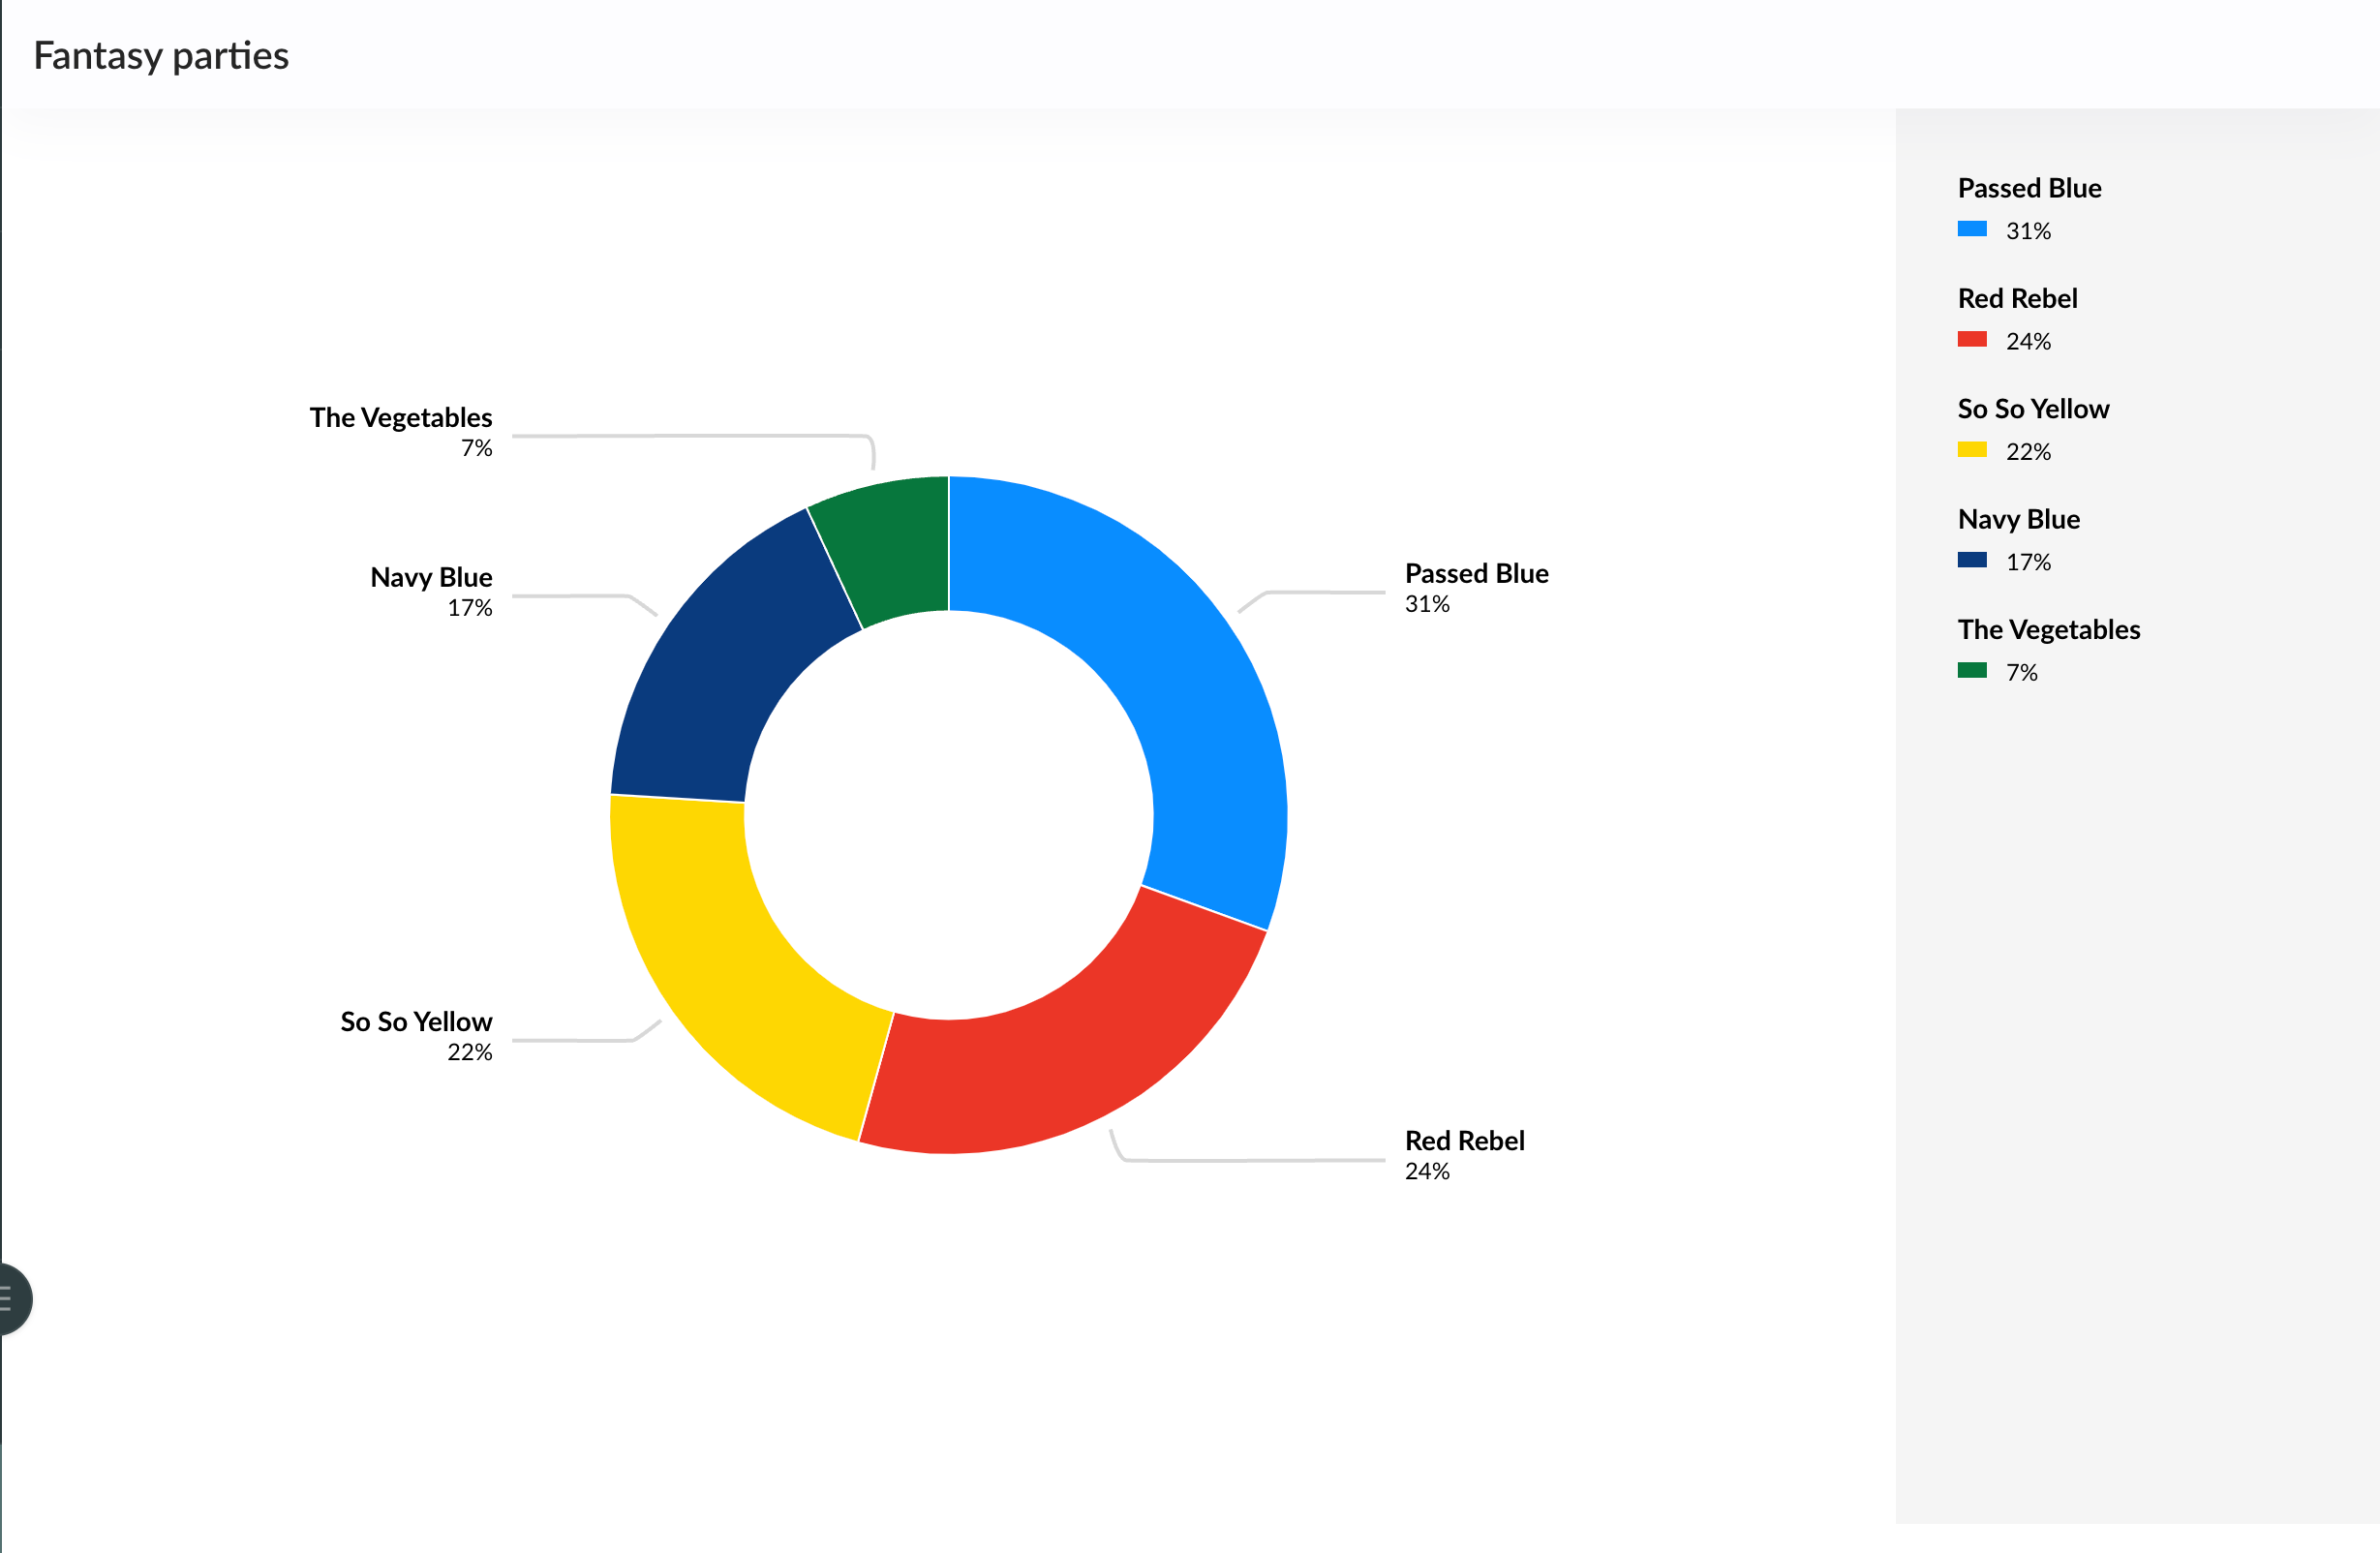The image size is (2380, 1553).
Task: Click the So So Yellow legend title
Action: (2032, 408)
